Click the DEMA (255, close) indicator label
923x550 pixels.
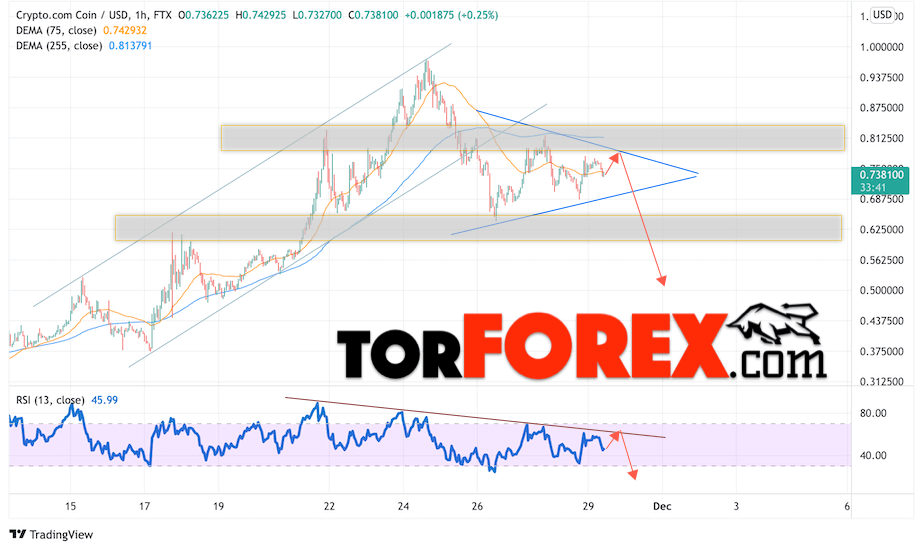click(x=59, y=46)
